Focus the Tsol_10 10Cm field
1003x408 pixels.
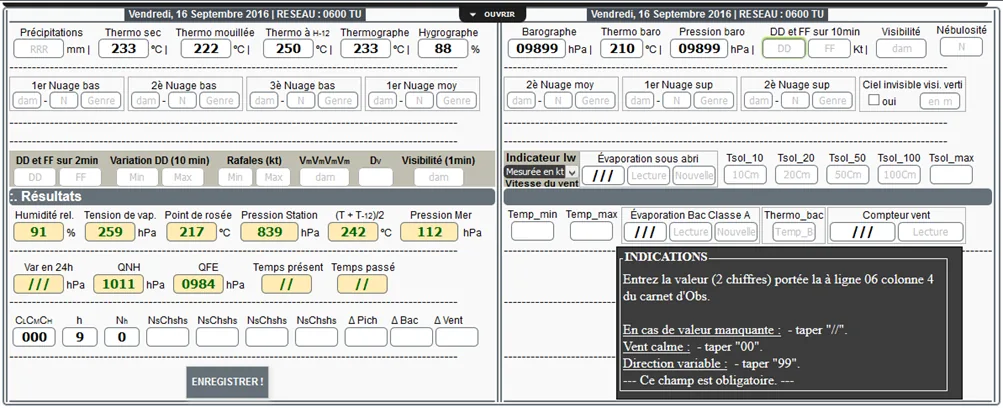pyautogui.click(x=745, y=175)
